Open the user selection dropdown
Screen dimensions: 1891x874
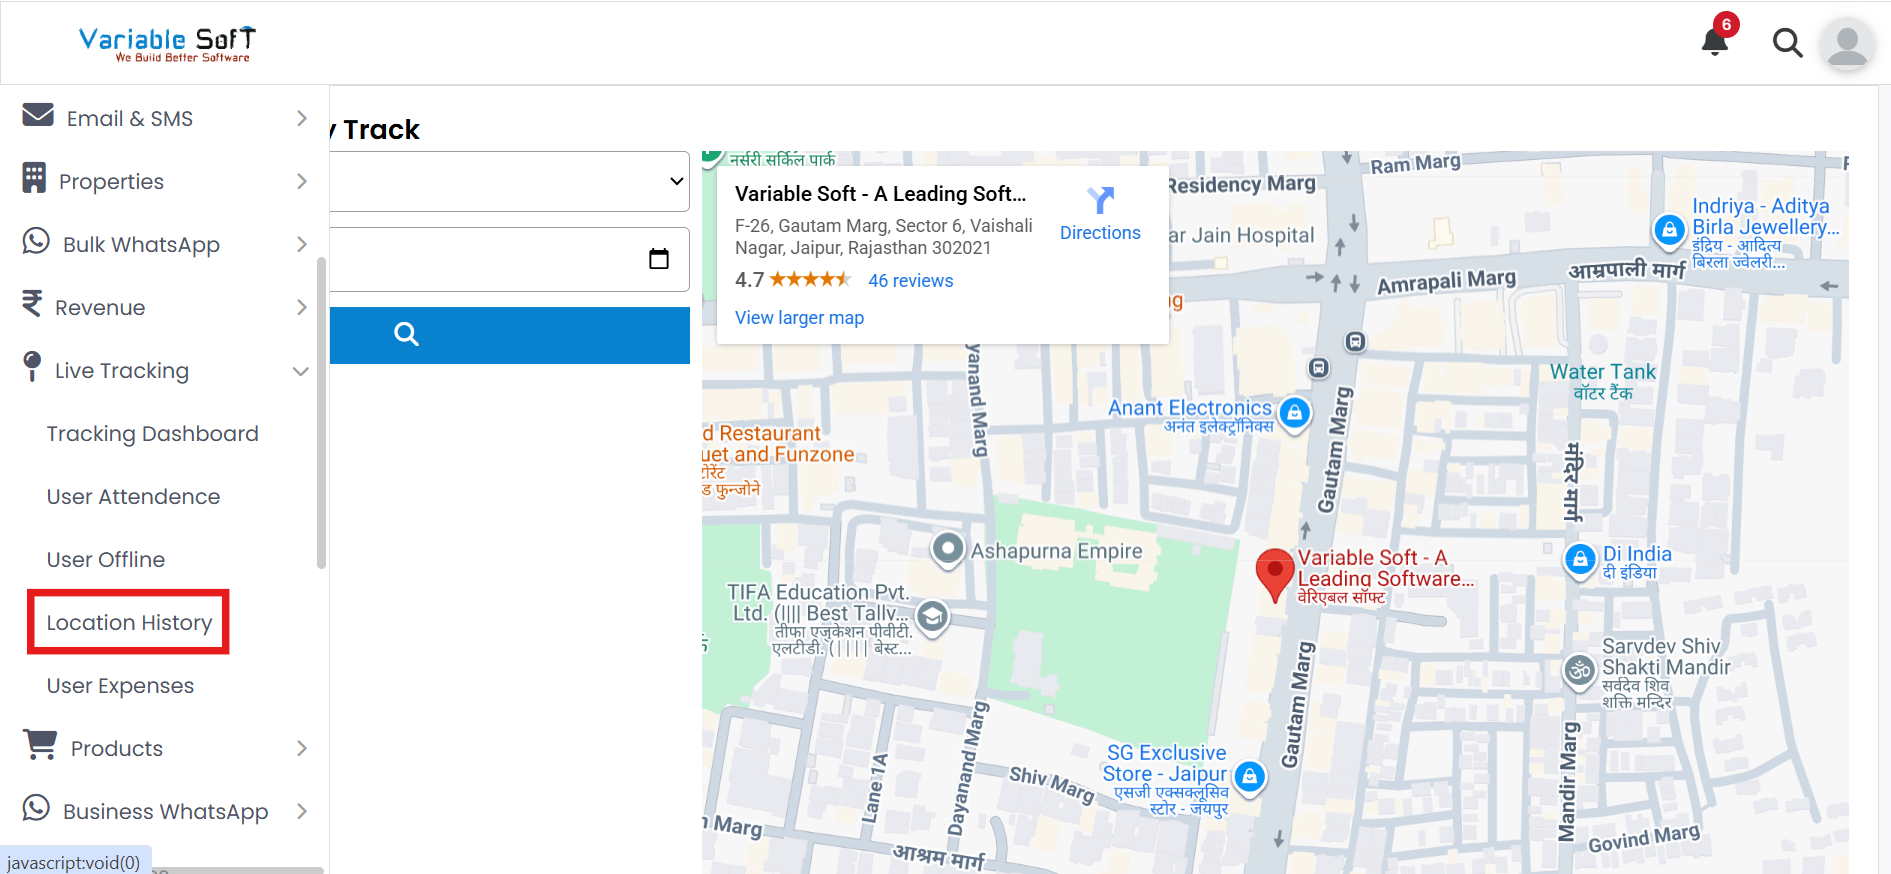click(509, 181)
